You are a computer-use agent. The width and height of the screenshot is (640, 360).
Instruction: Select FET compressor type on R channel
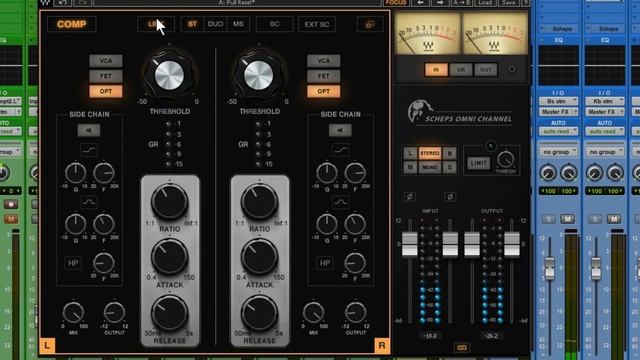323,76
